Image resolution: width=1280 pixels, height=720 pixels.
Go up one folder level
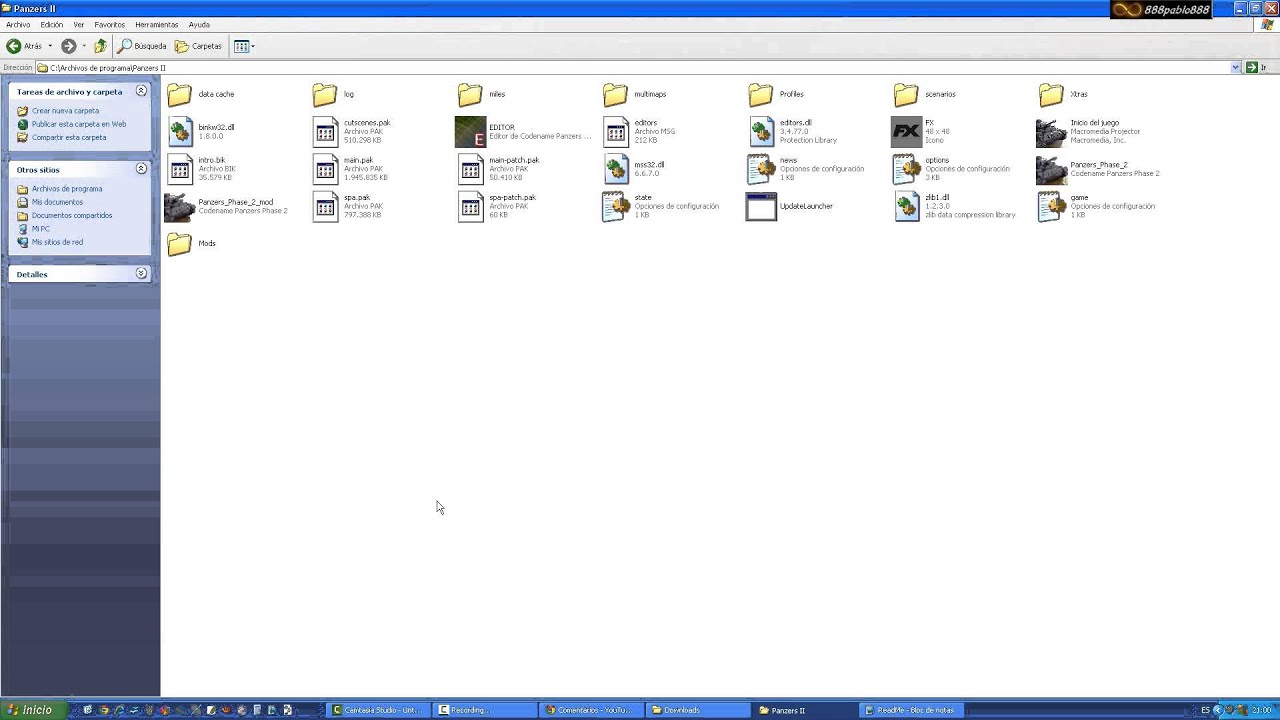(x=100, y=46)
